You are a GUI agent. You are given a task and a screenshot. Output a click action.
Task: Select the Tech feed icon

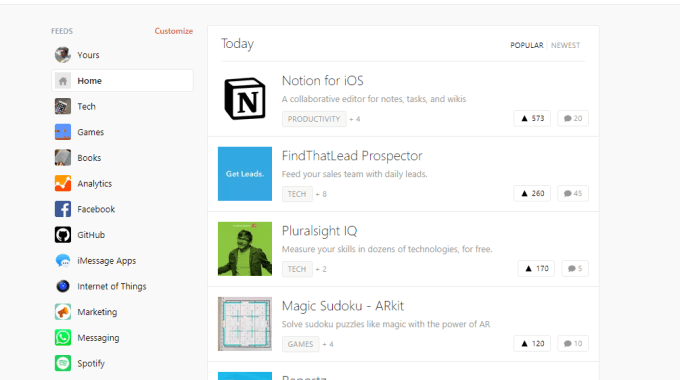coord(63,106)
